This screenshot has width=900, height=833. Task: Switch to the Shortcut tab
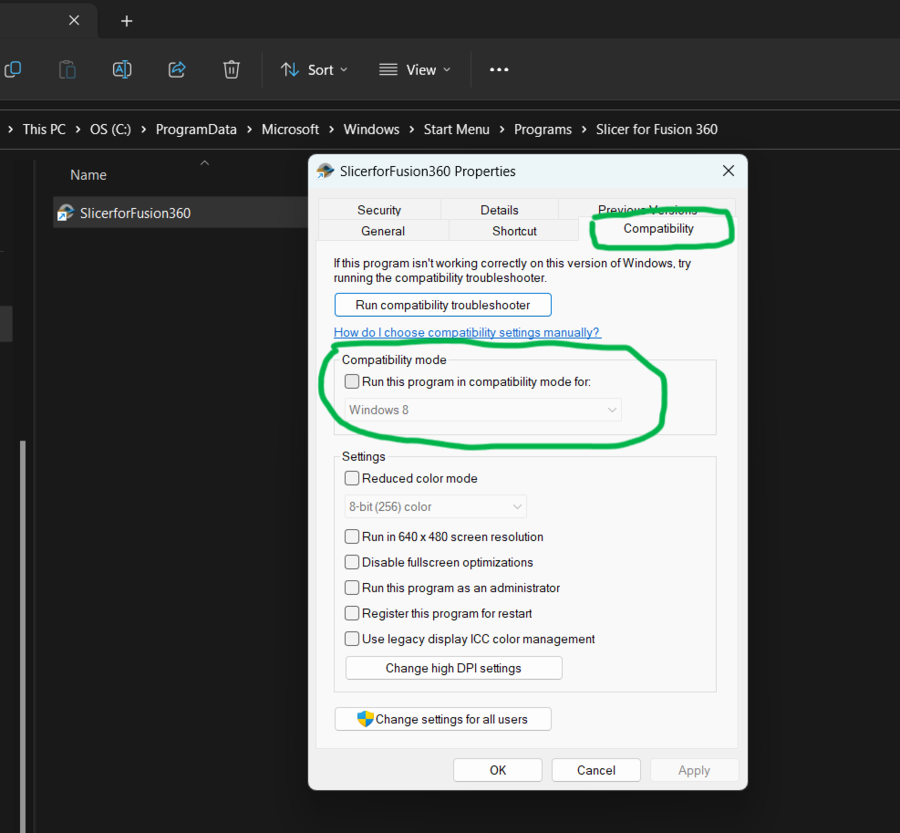tap(514, 231)
